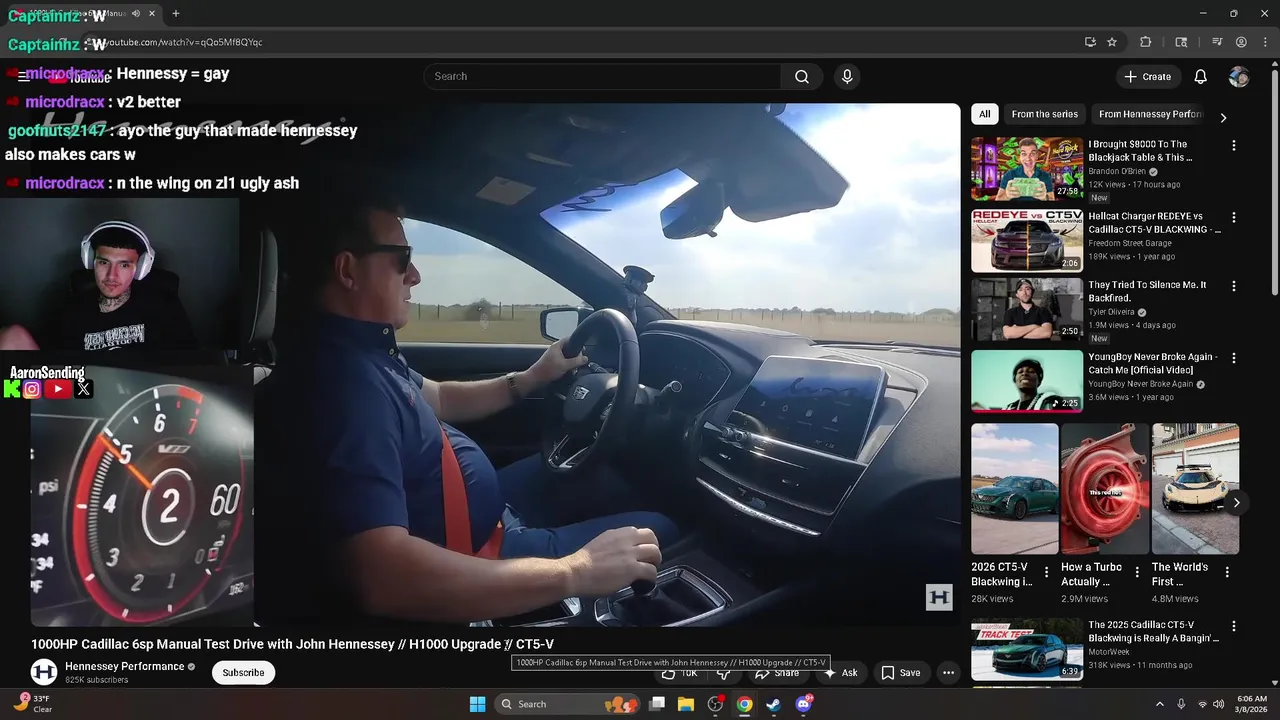Screen dimensions: 1280x720
Task: Open the taskbar volume control
Action: coord(1219,704)
